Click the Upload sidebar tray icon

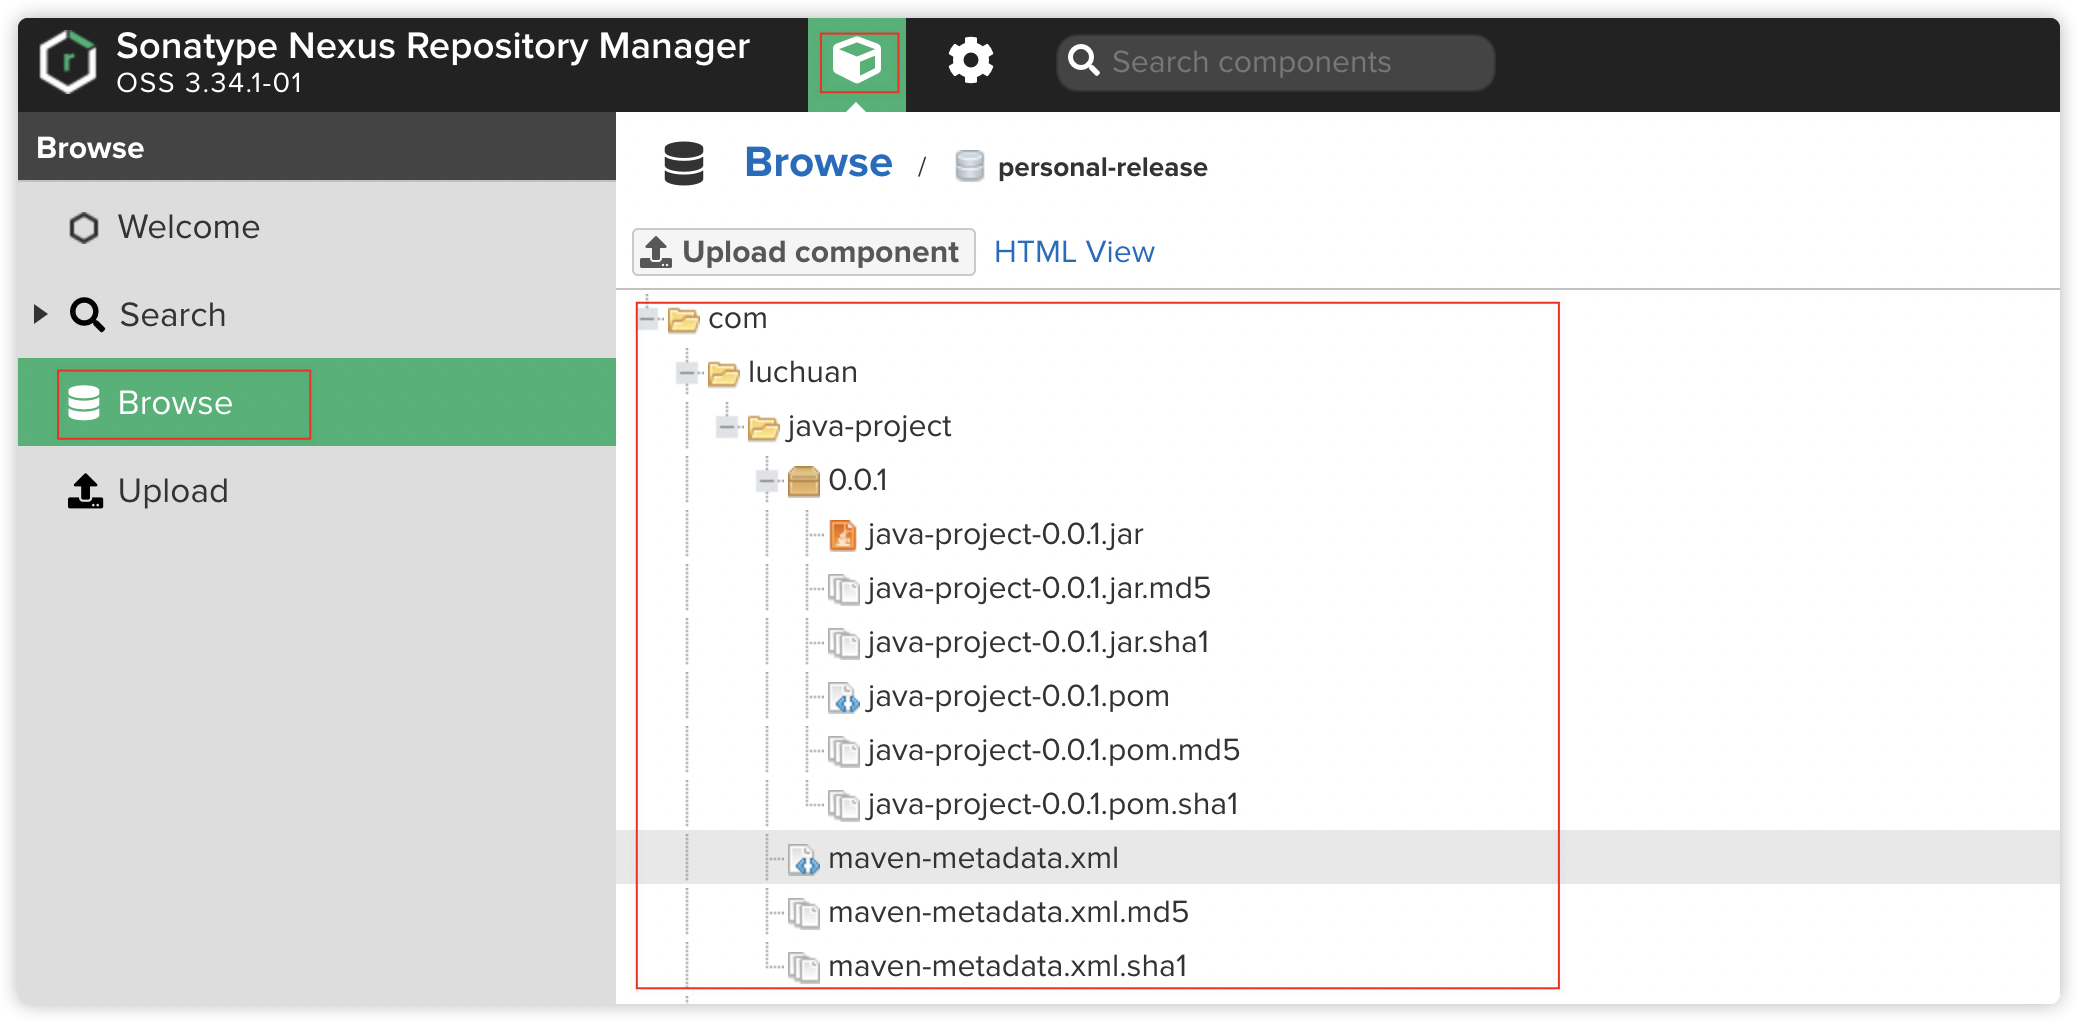[85, 491]
